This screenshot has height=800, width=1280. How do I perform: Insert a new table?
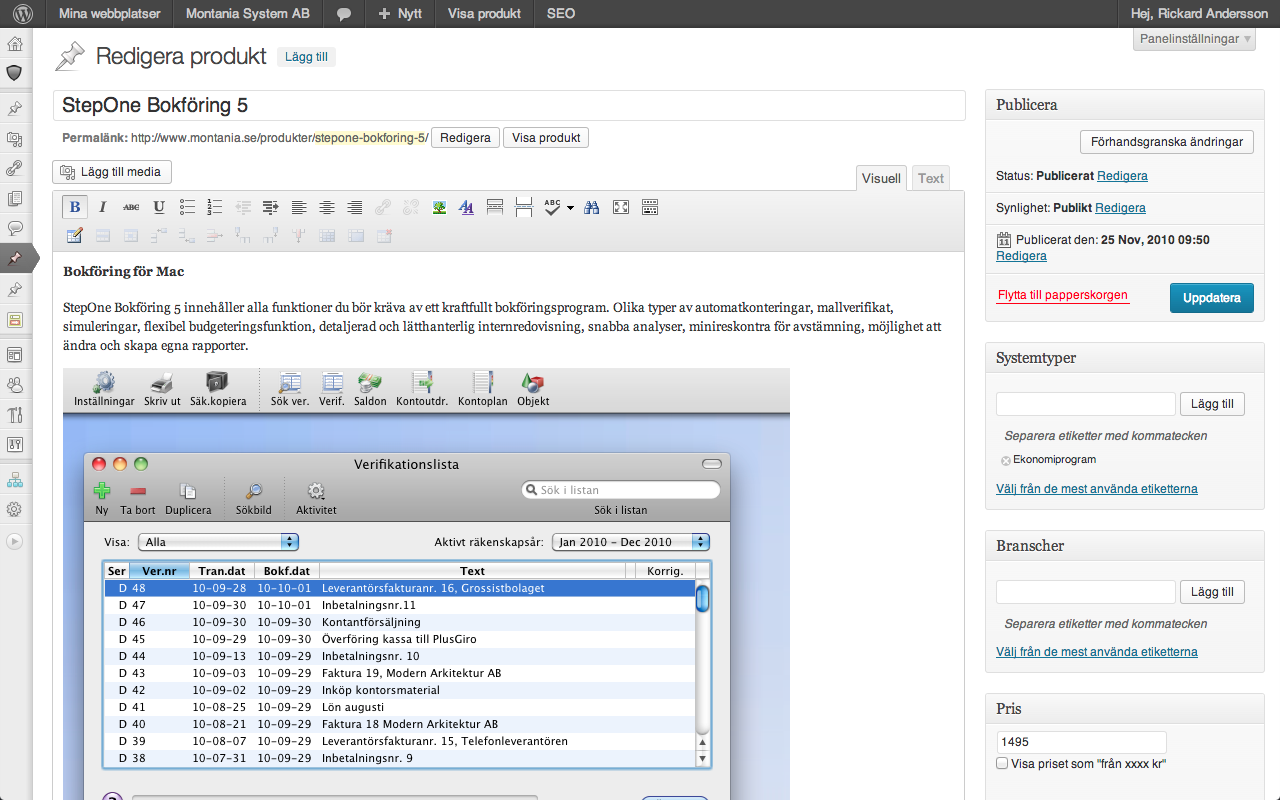click(x=74, y=236)
